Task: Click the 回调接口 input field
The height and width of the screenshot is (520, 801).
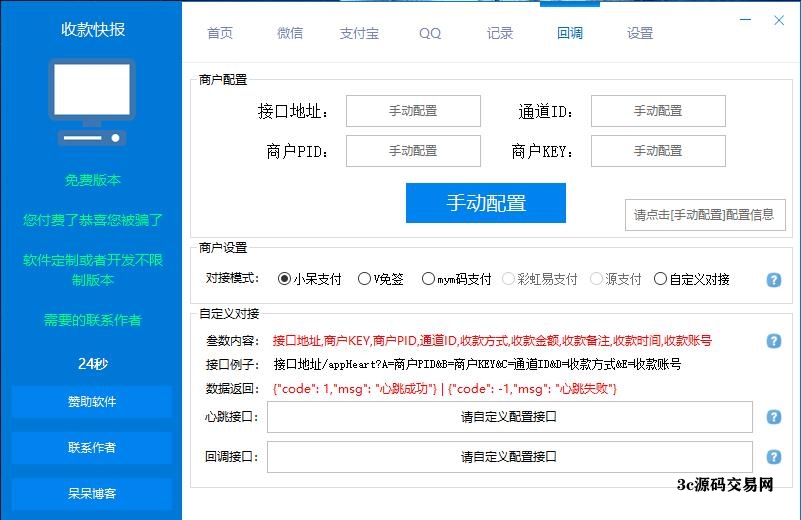Action: [x=510, y=457]
